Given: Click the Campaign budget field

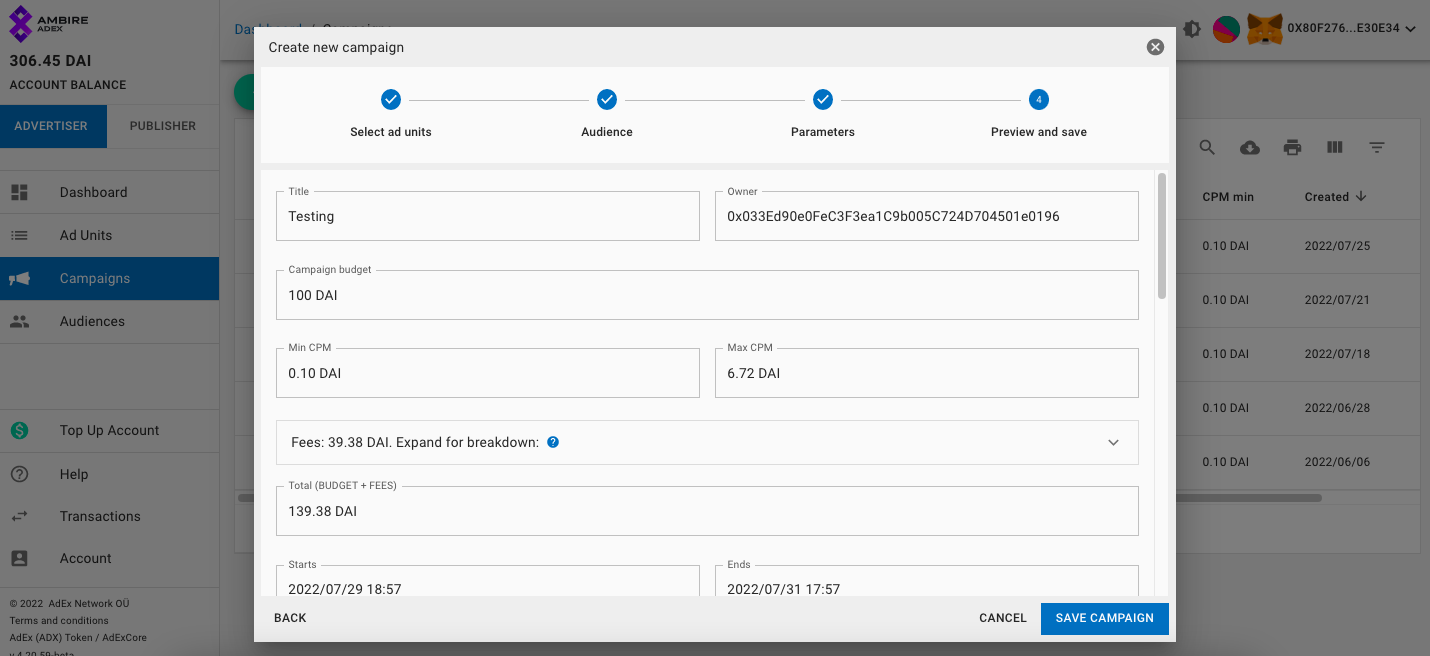Looking at the screenshot, I should pos(708,295).
